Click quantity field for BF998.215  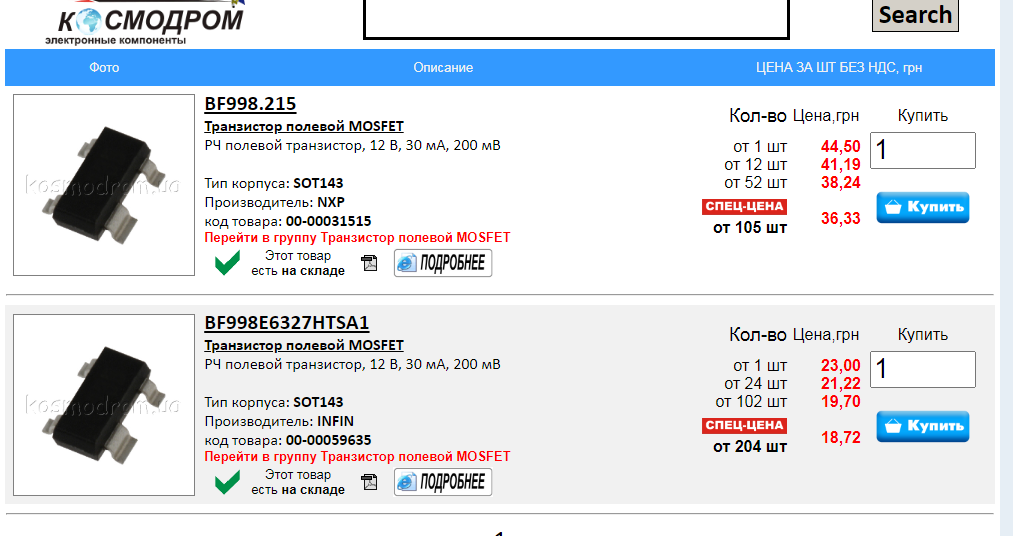point(922,151)
